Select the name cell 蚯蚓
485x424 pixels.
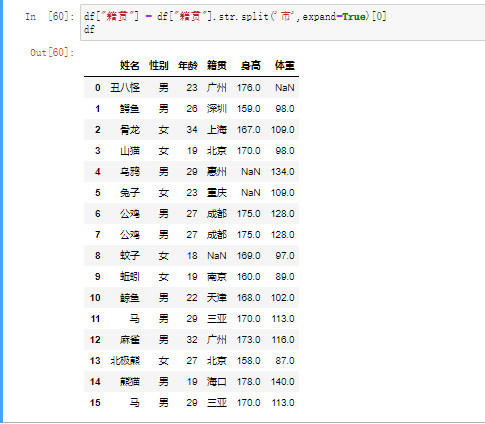[x=130, y=277]
